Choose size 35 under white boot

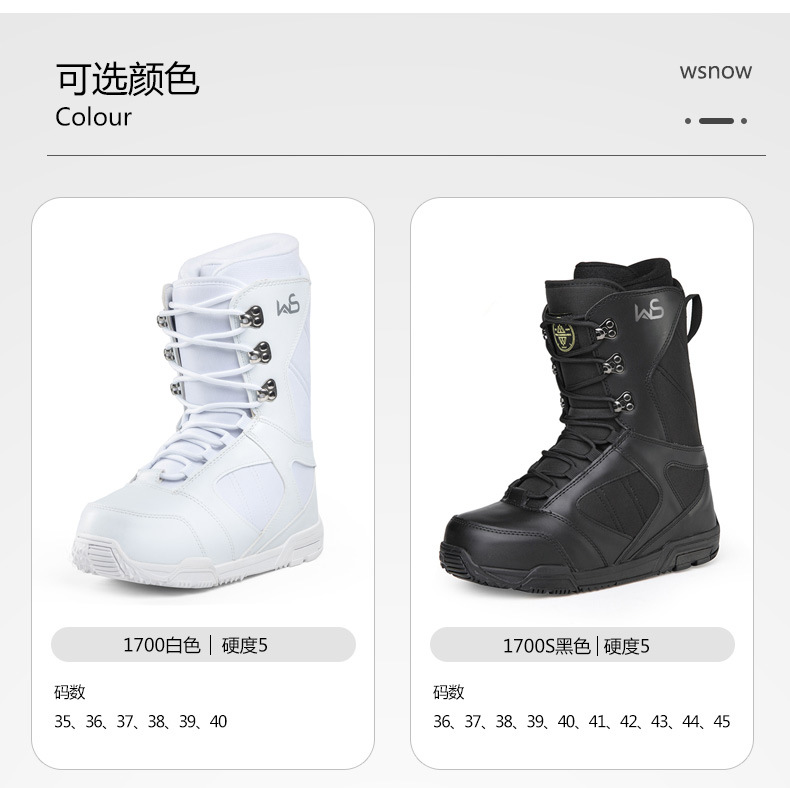pyautogui.click(x=63, y=721)
